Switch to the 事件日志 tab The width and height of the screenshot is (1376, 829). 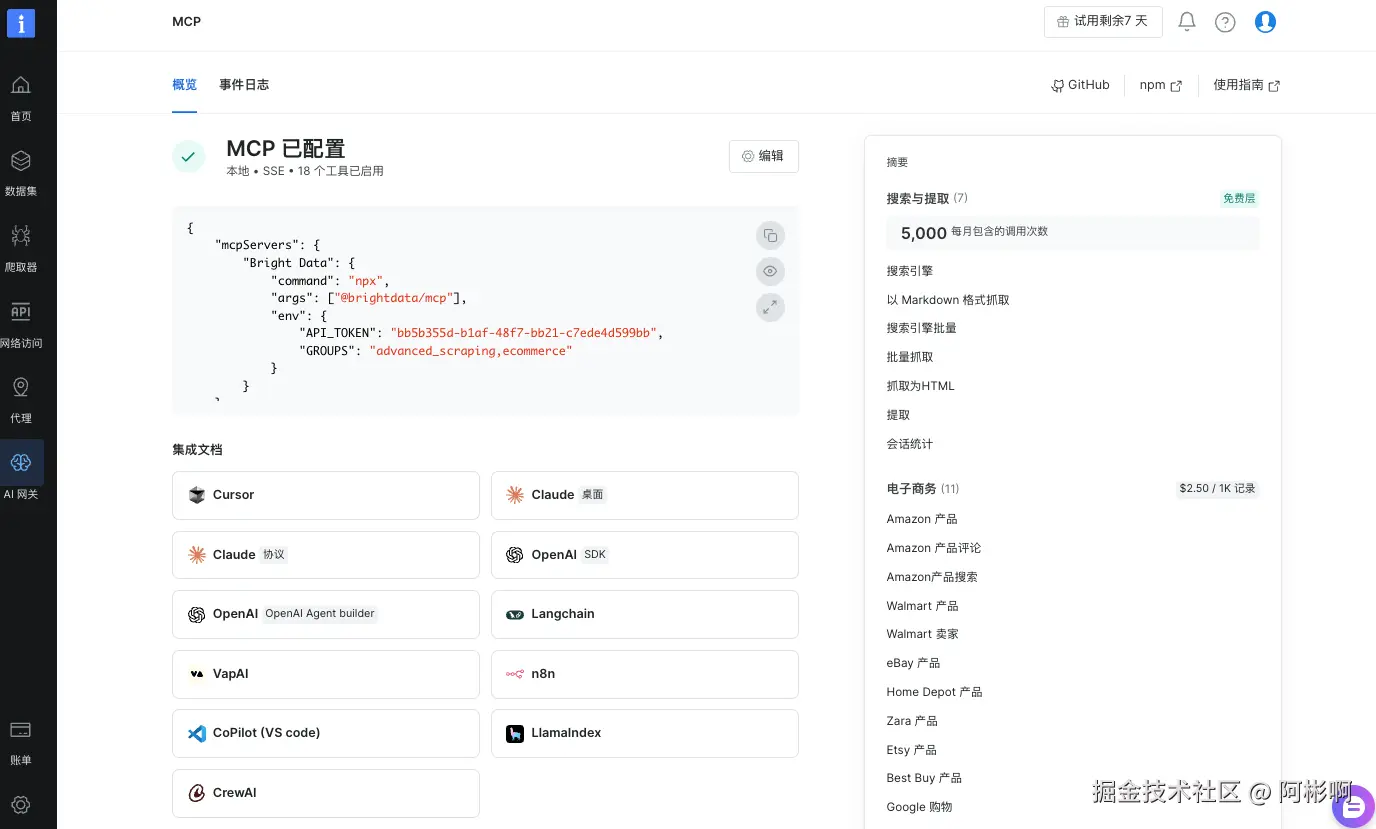tap(244, 85)
